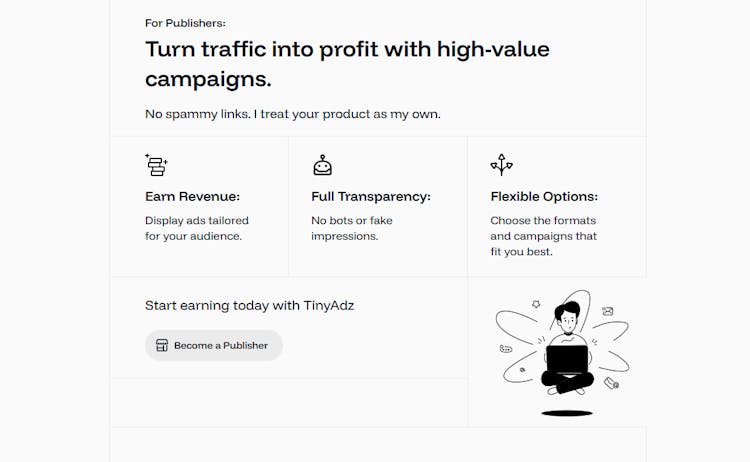Select the Full Transparency heading
The height and width of the screenshot is (462, 750).
click(371, 197)
